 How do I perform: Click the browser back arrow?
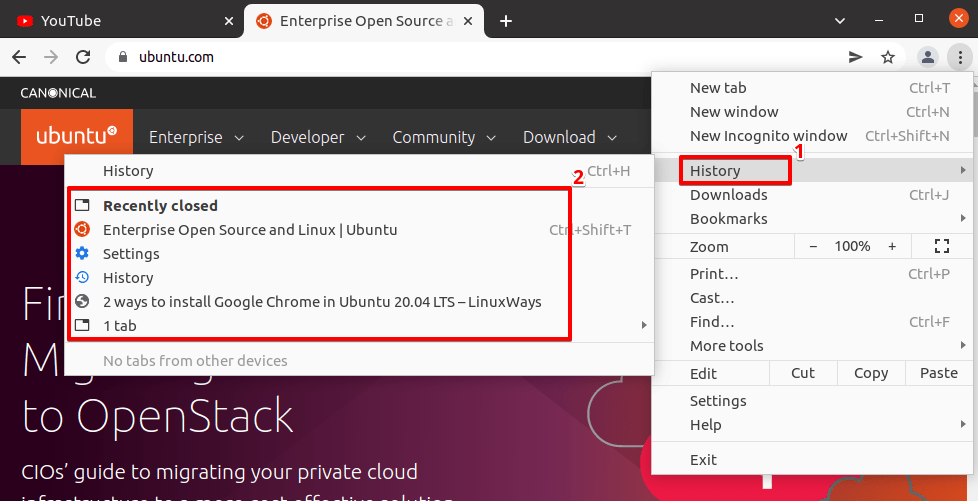tap(19, 57)
